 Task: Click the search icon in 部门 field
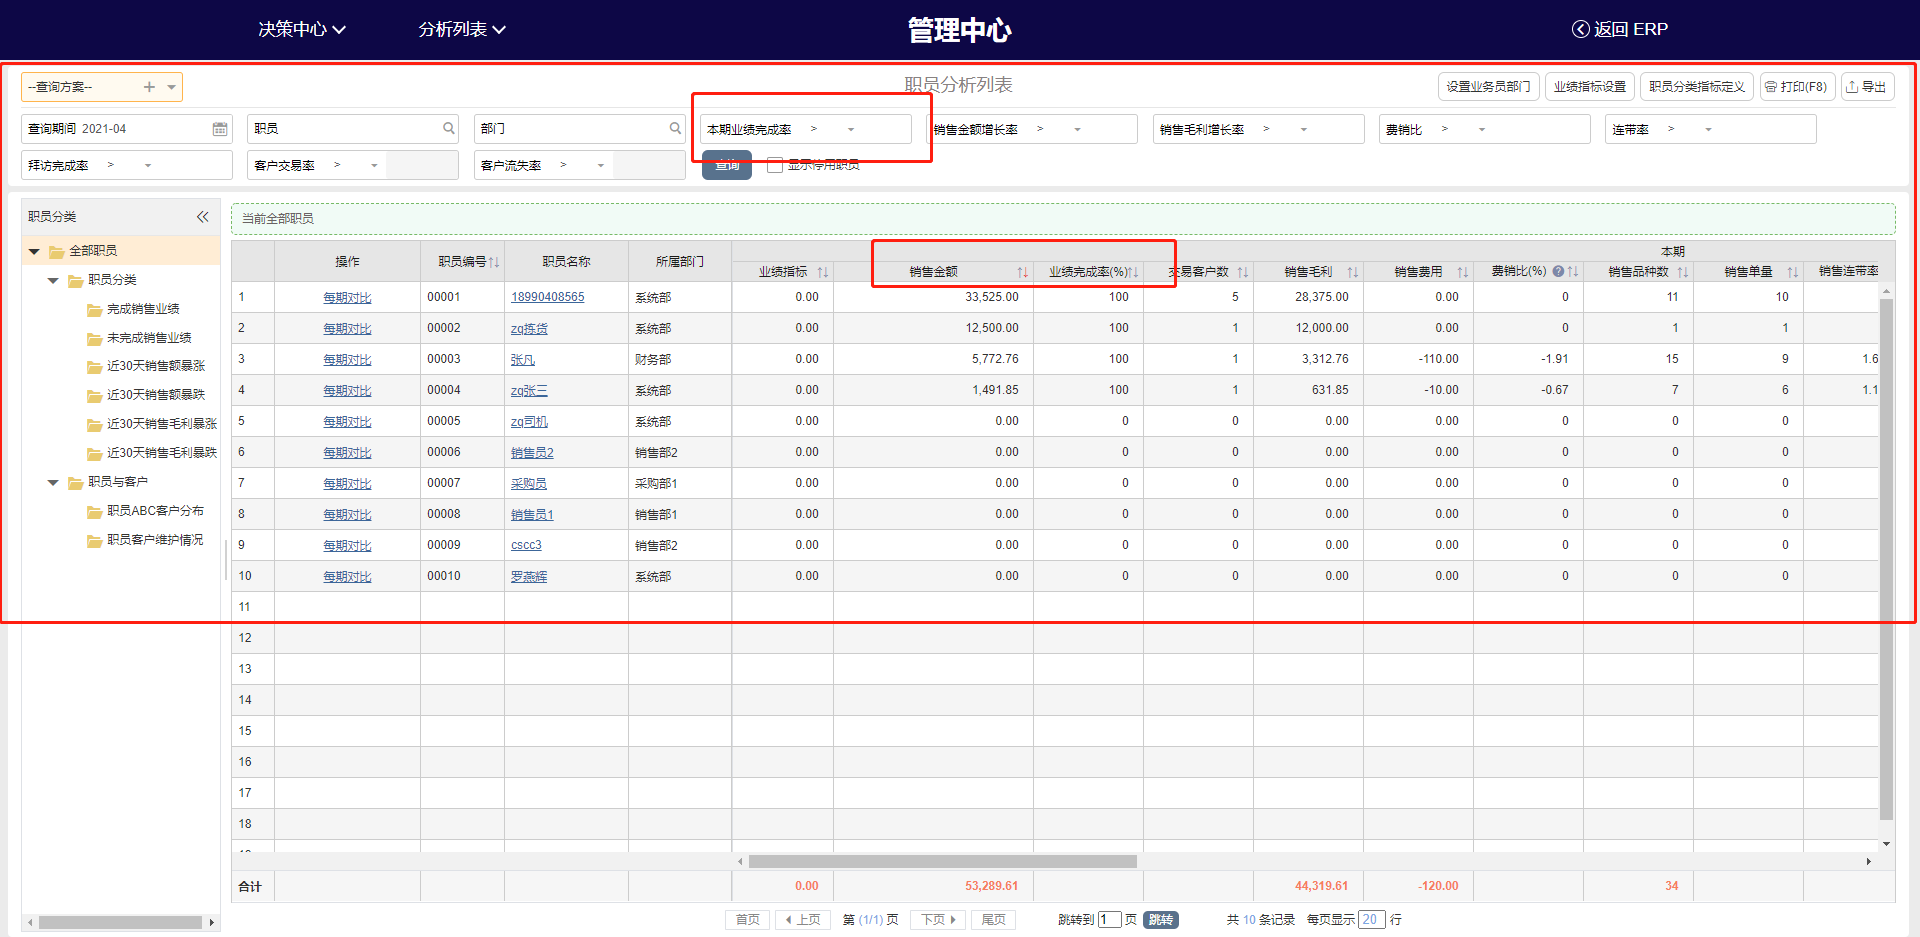675,128
